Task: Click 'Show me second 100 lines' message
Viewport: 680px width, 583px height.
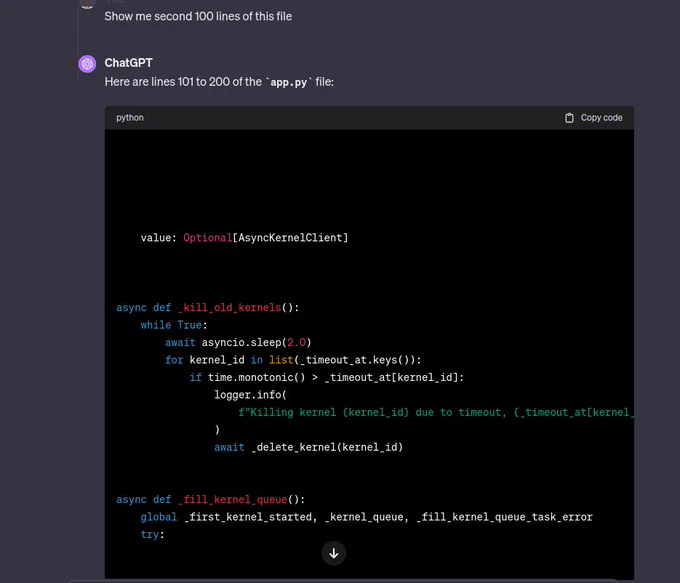Action: point(198,16)
